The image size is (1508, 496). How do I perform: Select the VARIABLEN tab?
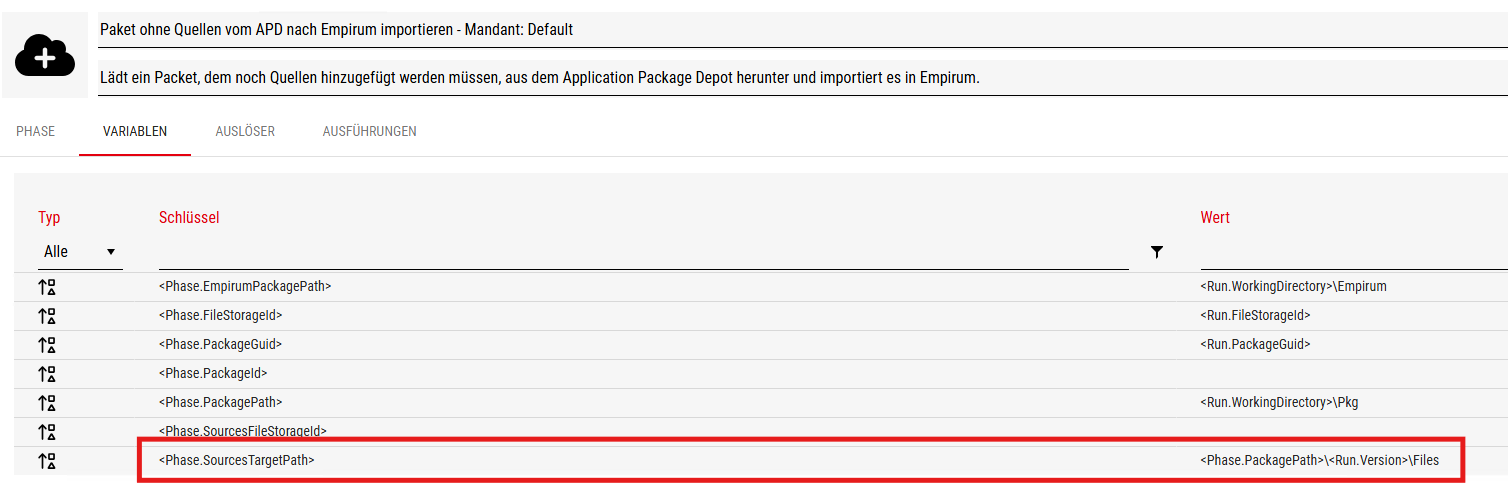point(135,131)
